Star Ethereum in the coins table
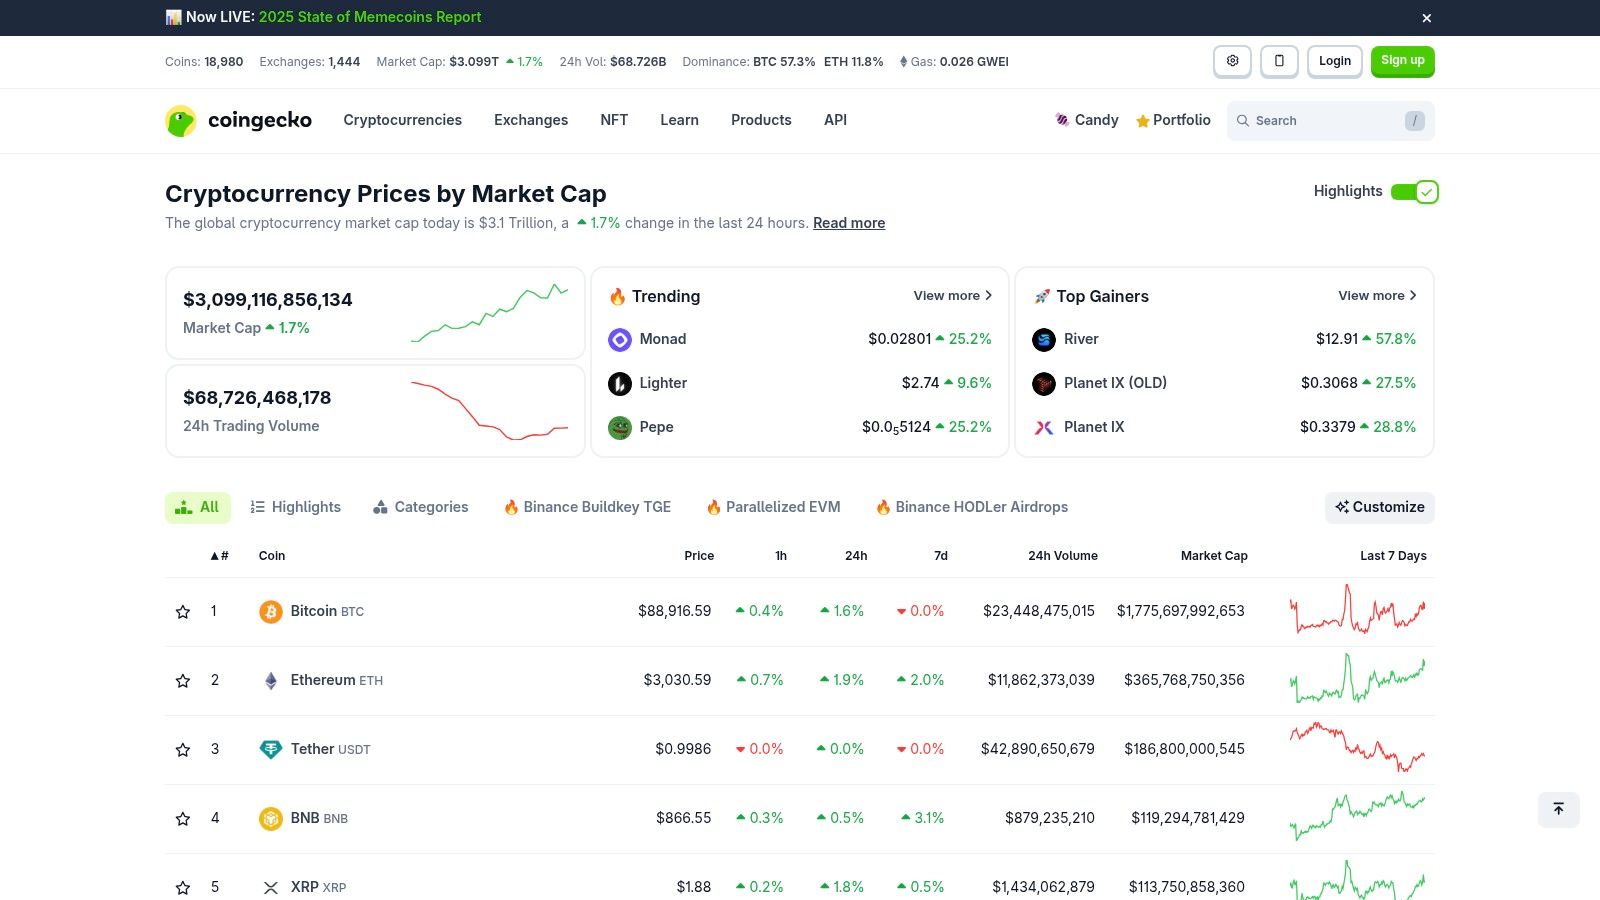 183,680
